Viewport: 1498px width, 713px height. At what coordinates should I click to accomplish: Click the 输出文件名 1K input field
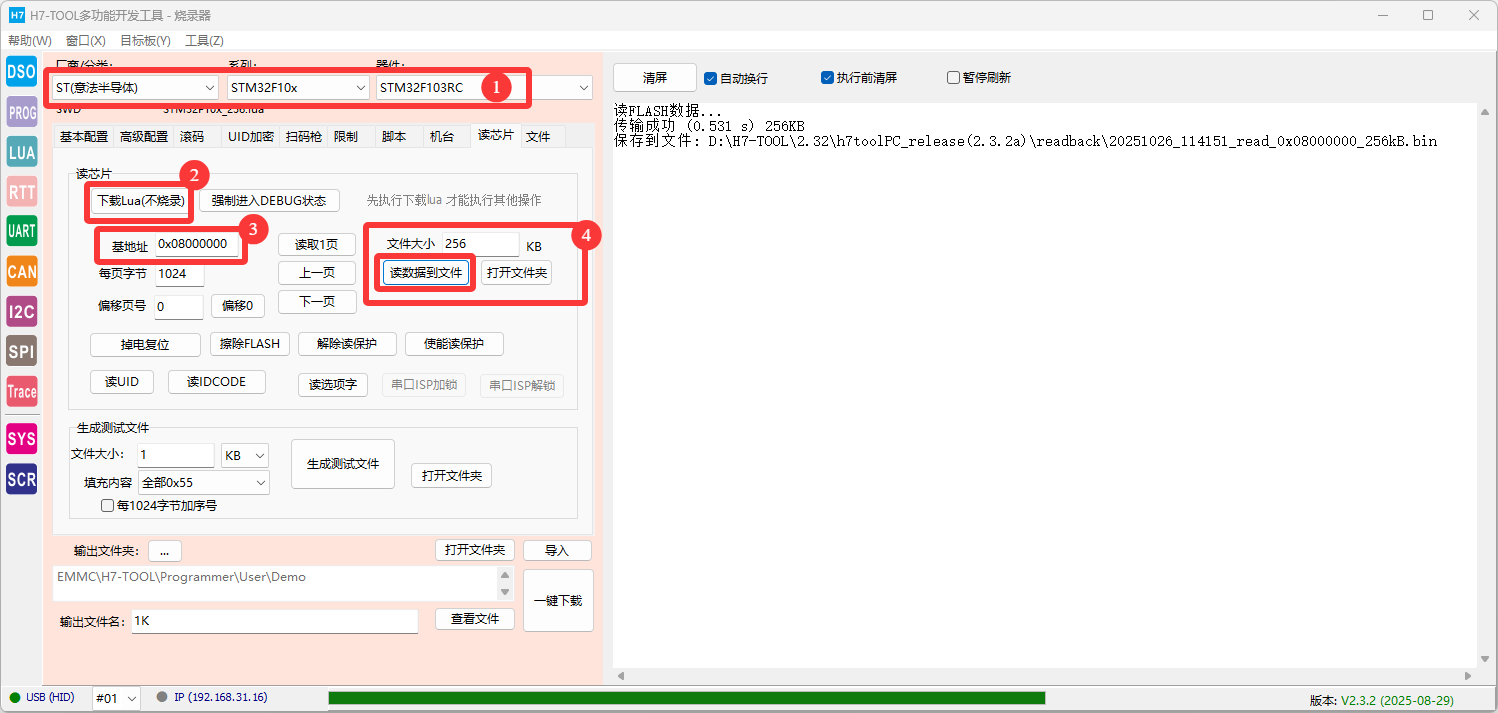(x=274, y=621)
